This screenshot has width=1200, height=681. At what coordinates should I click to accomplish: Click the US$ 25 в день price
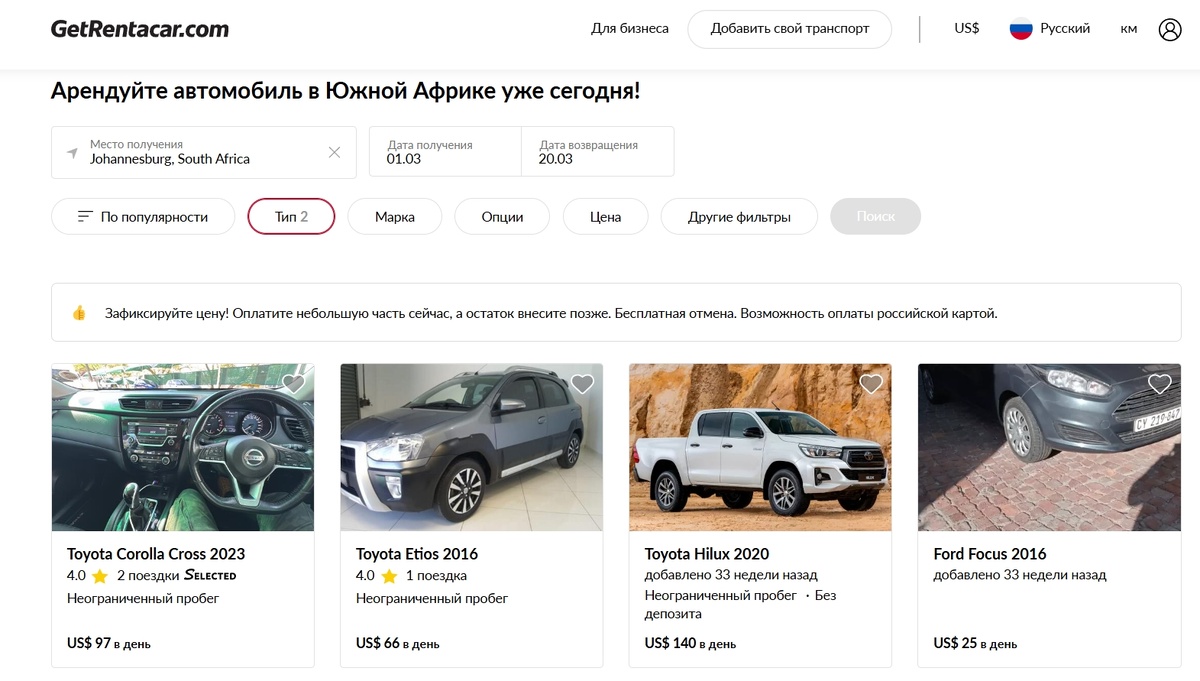click(976, 643)
